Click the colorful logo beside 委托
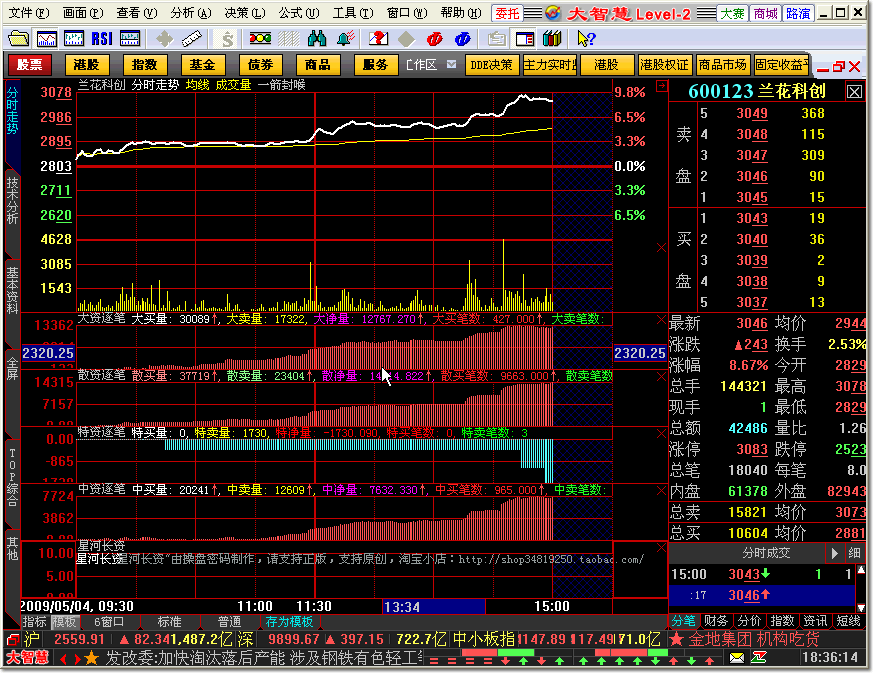Screen dimensions: 876x675 (x=553, y=13)
